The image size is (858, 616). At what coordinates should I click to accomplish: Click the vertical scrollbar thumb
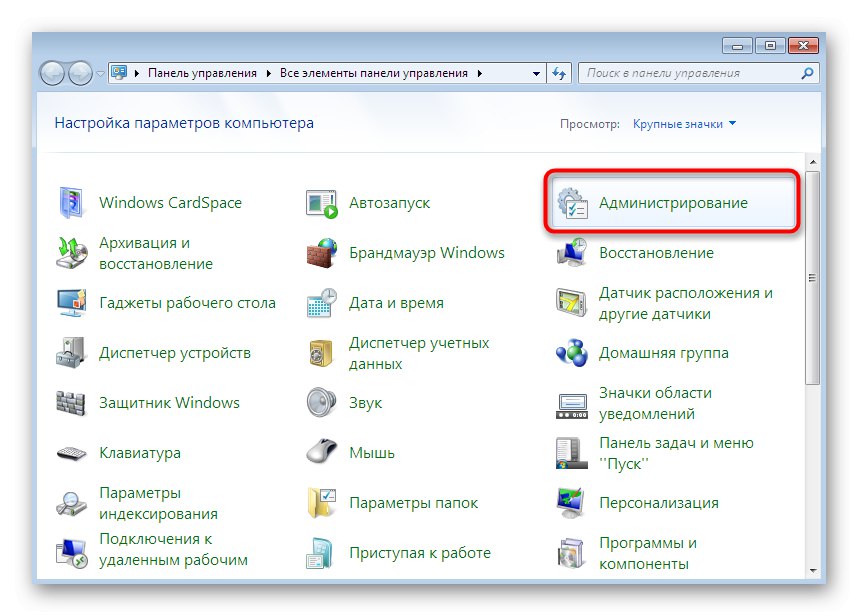(x=813, y=278)
